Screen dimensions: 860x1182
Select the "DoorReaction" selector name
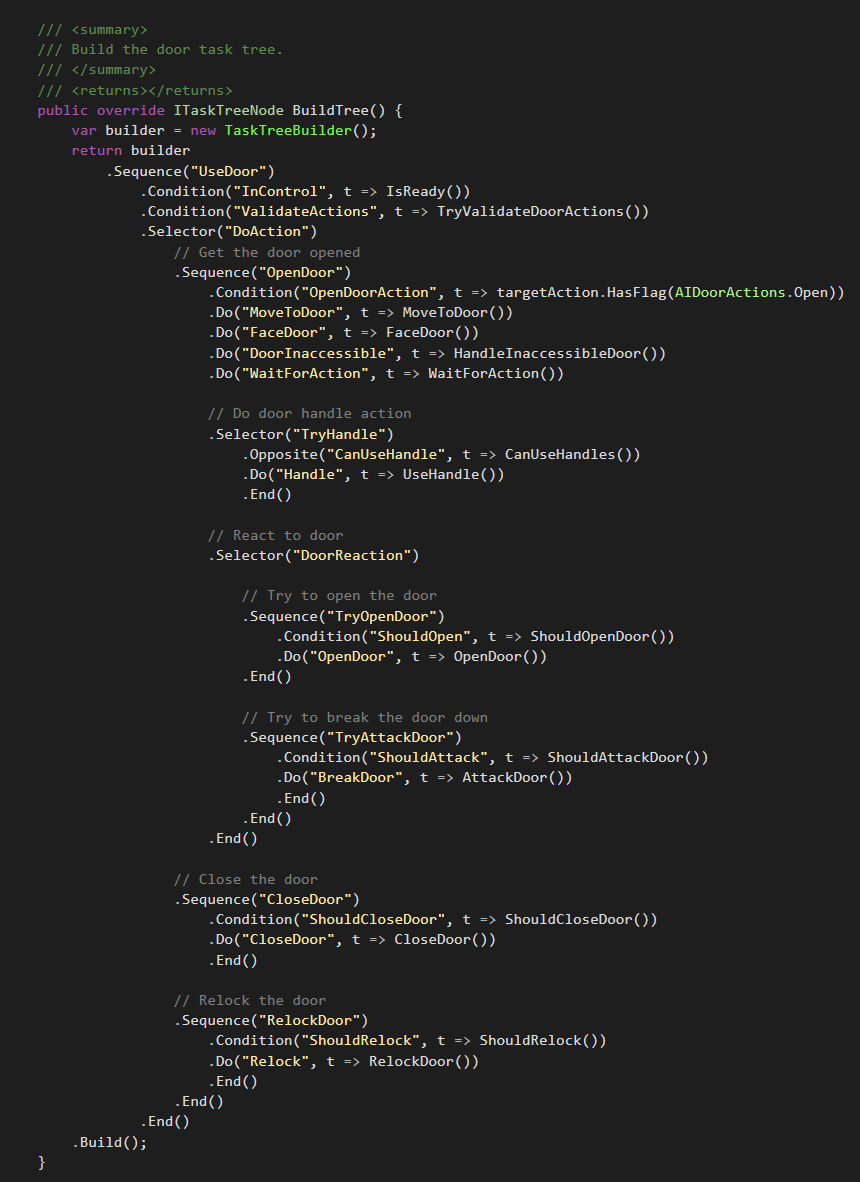click(351, 556)
